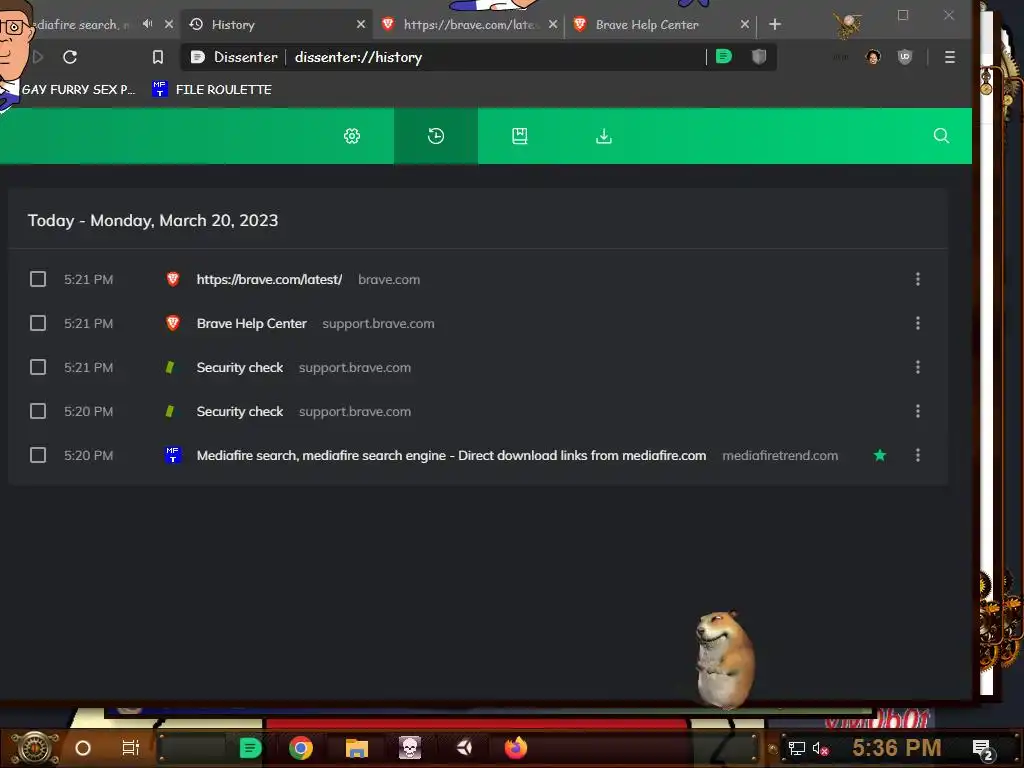Image resolution: width=1024 pixels, height=768 pixels.
Task: Check the box for Mediafire search entry
Action: (38, 455)
